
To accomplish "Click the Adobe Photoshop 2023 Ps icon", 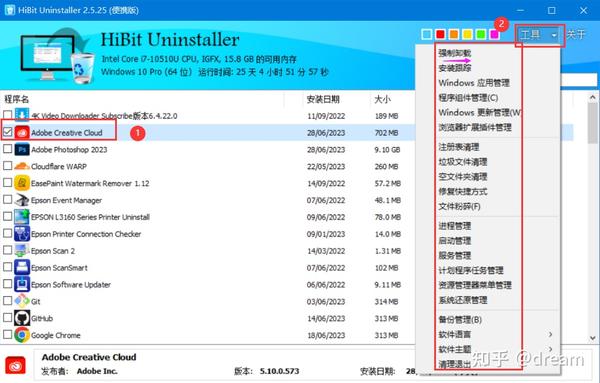I will click(x=22, y=149).
